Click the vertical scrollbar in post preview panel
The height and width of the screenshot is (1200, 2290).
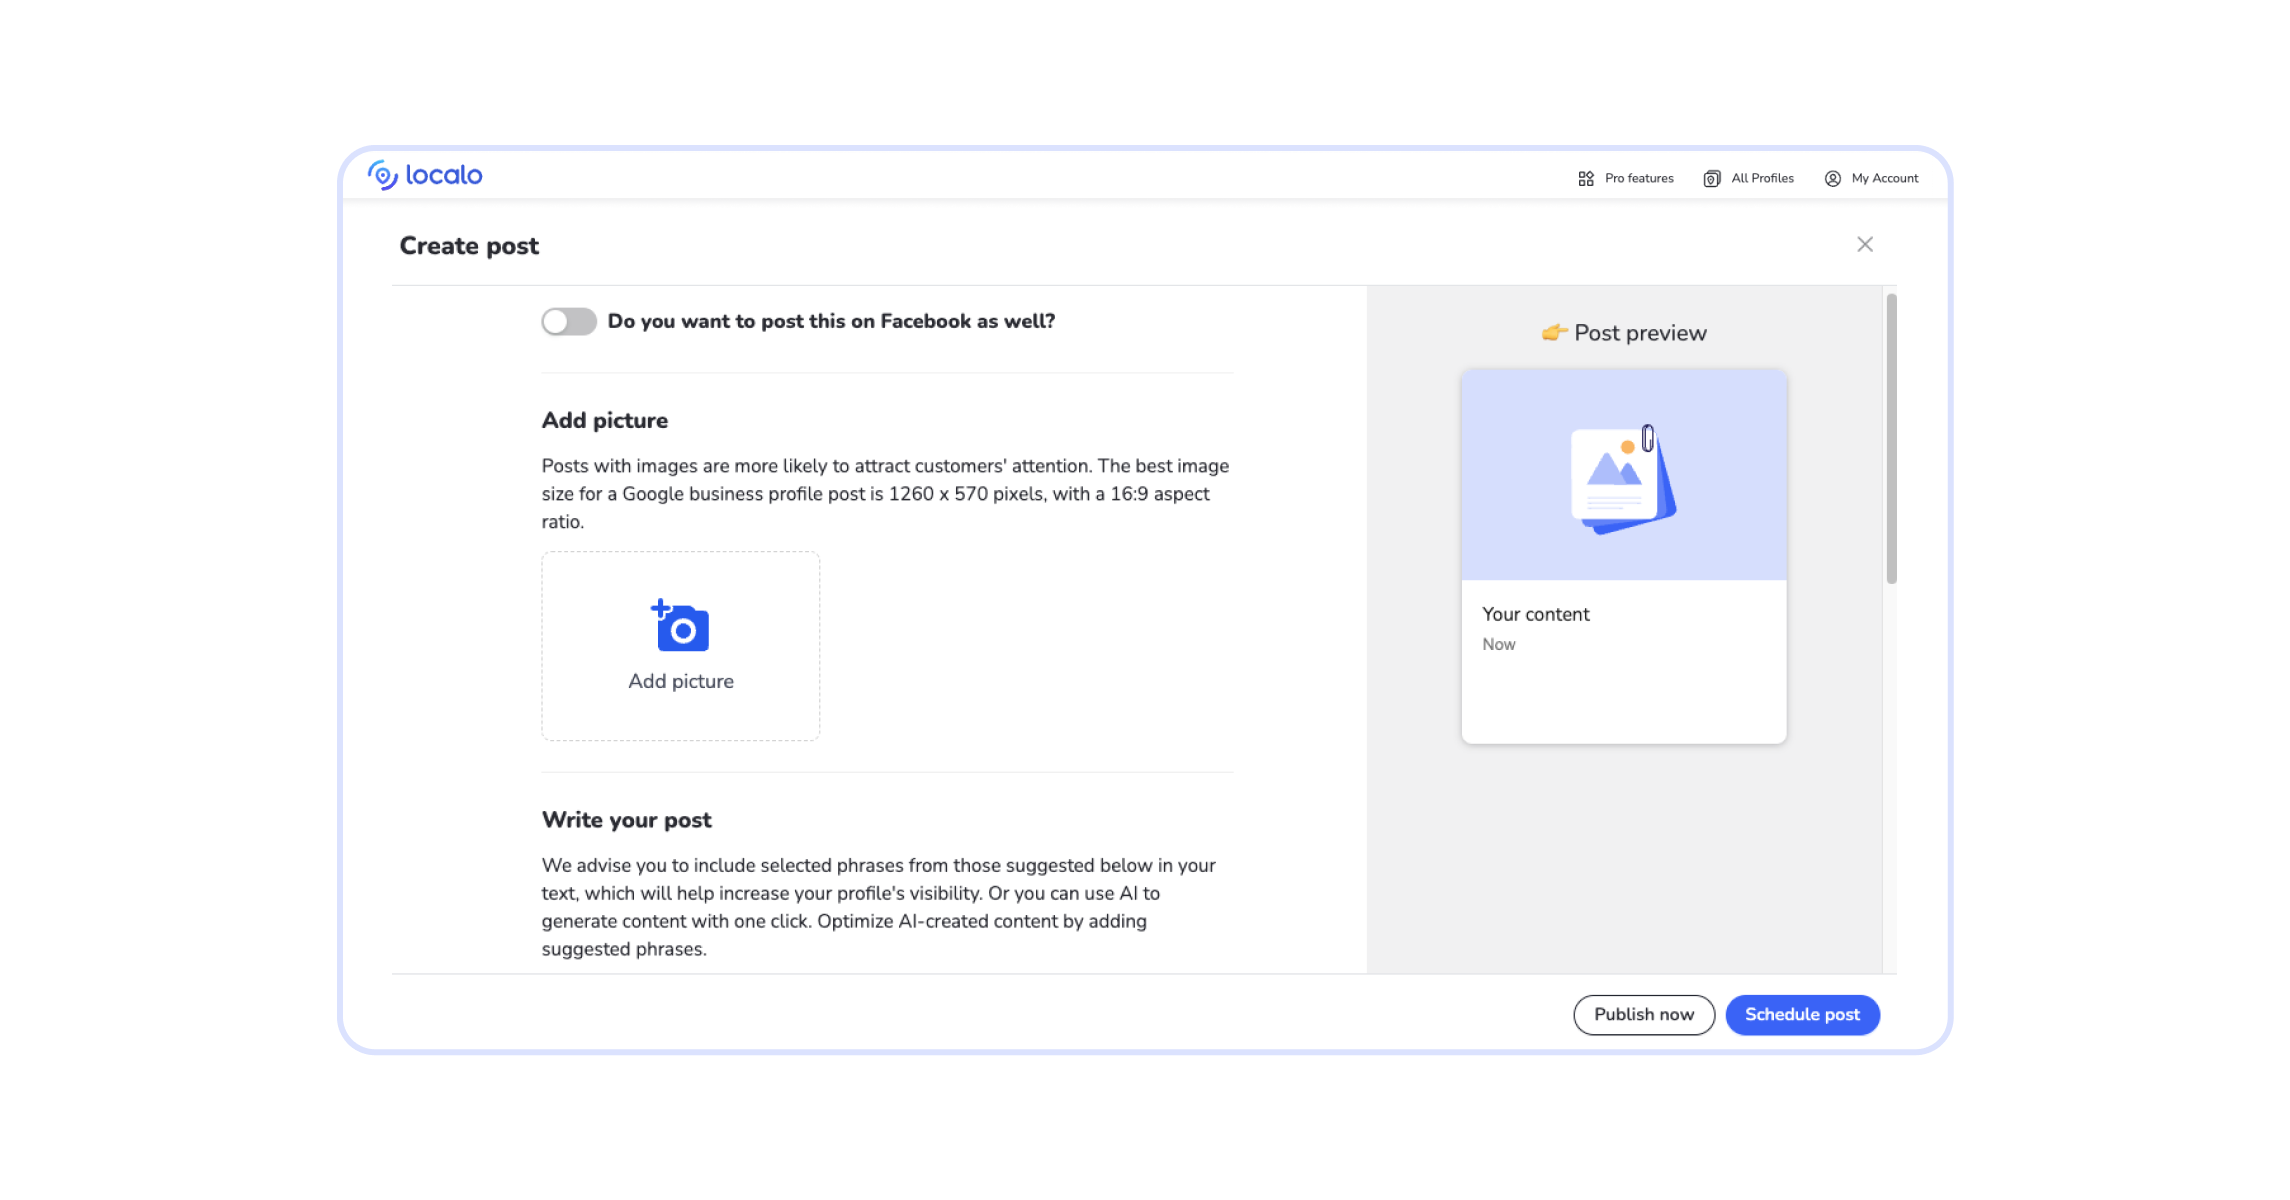1890,440
